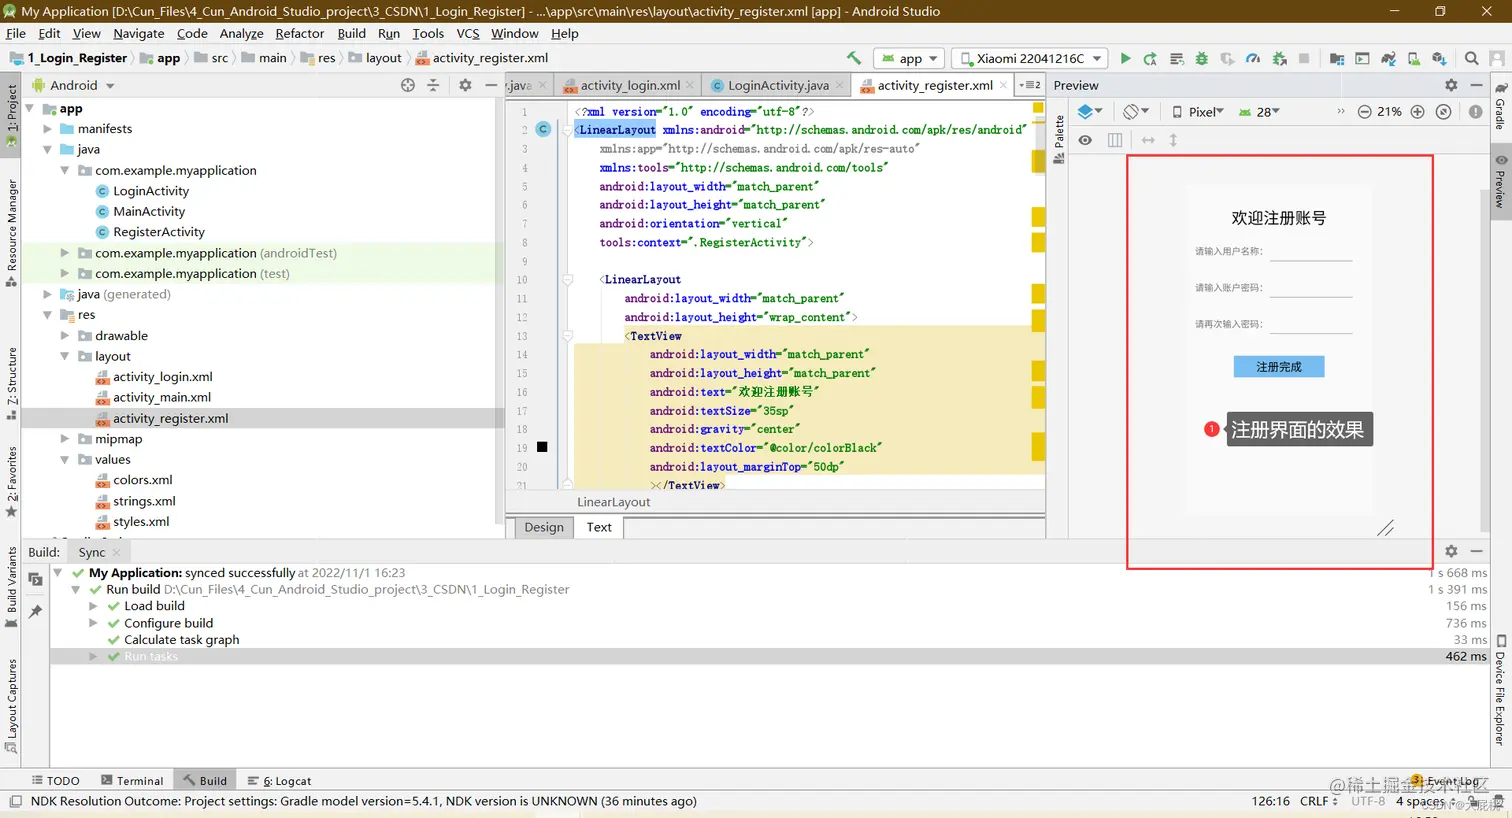Click the Debug app bug icon
Screen dimensions: 1512x818
pos(1201,59)
